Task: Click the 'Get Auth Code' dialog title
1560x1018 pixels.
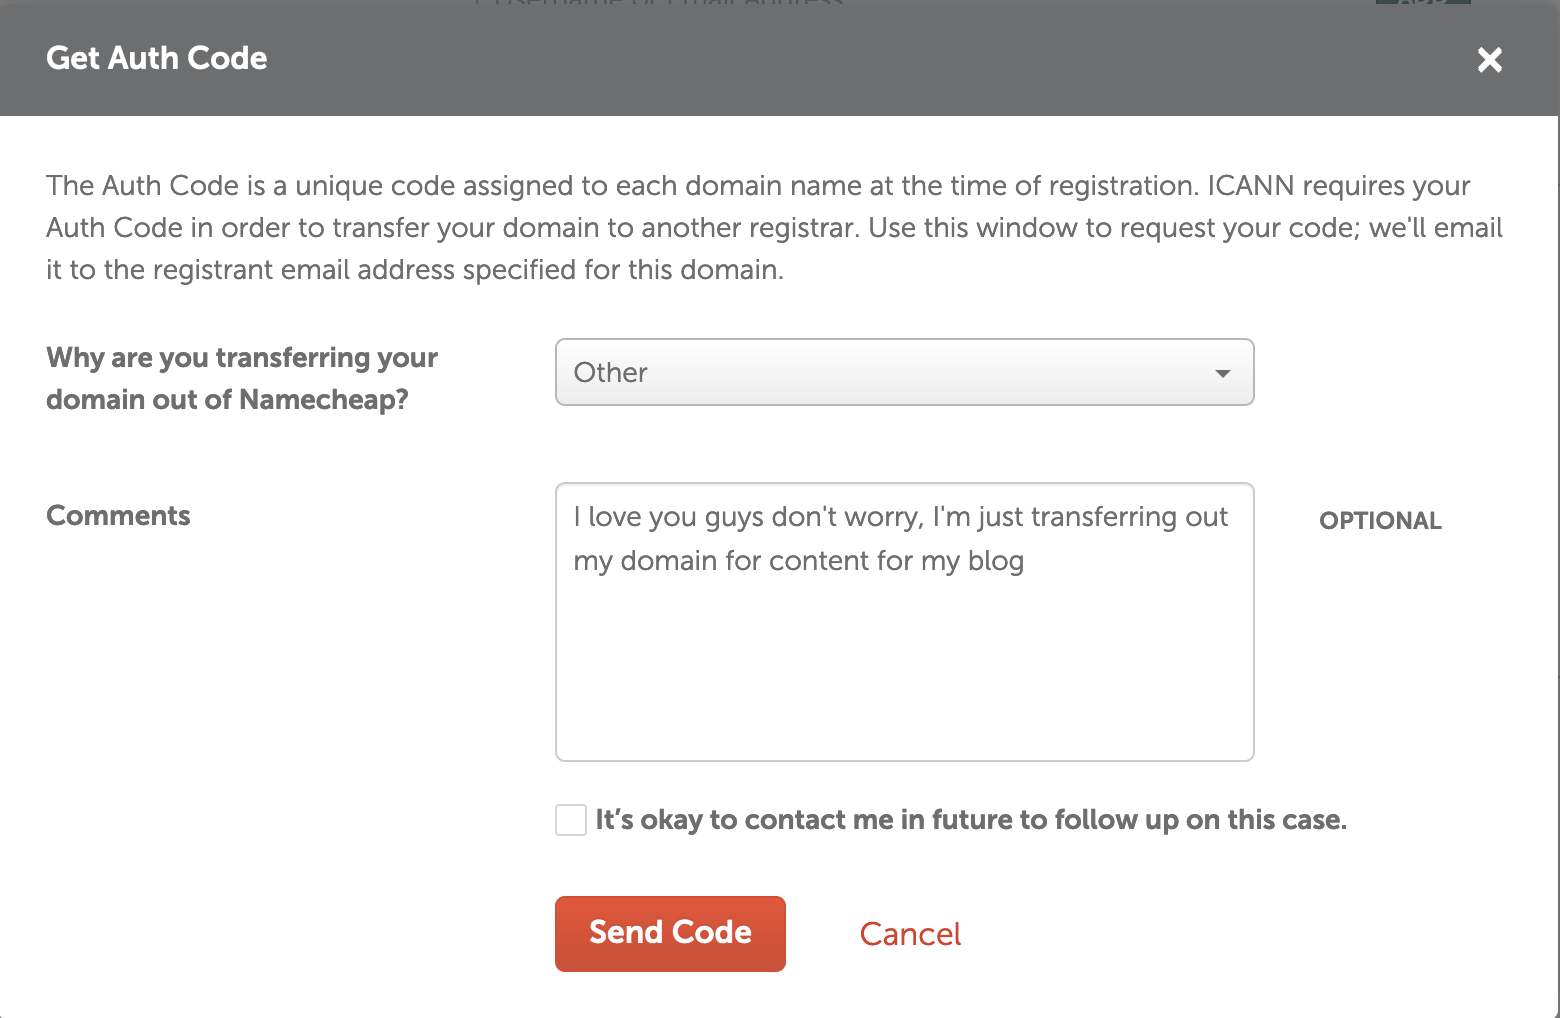Action: [157, 58]
